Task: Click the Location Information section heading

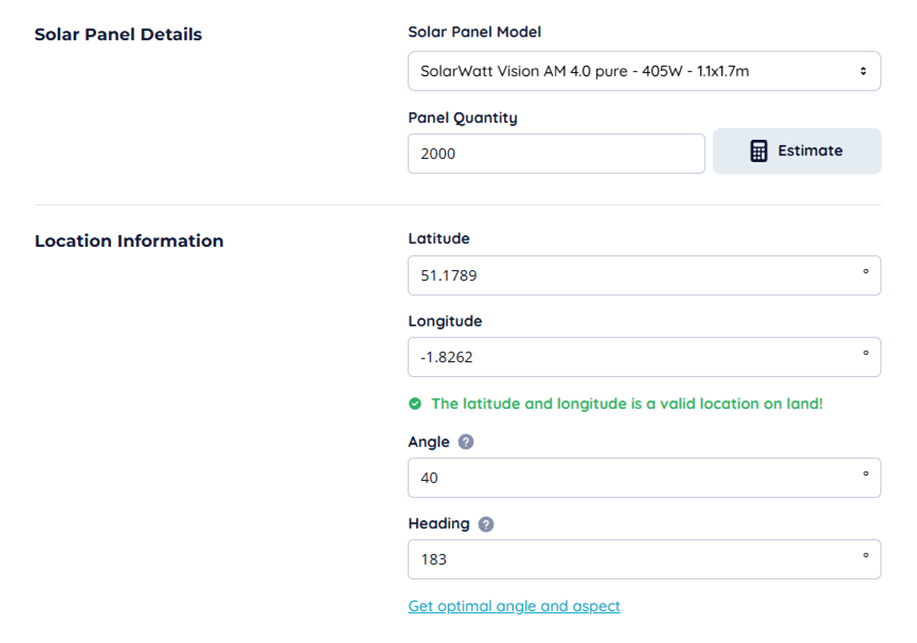Action: [129, 241]
